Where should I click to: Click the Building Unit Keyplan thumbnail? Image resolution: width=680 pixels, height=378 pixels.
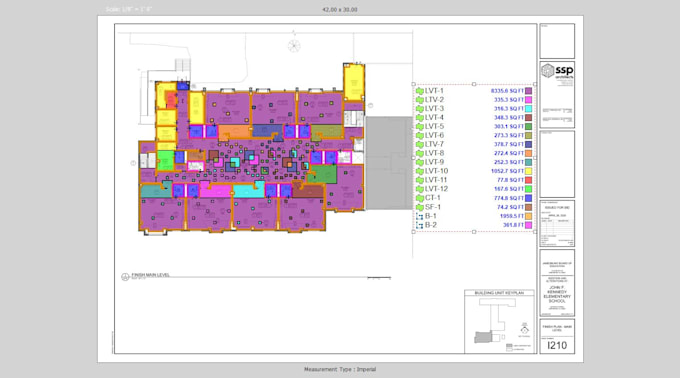coord(499,322)
